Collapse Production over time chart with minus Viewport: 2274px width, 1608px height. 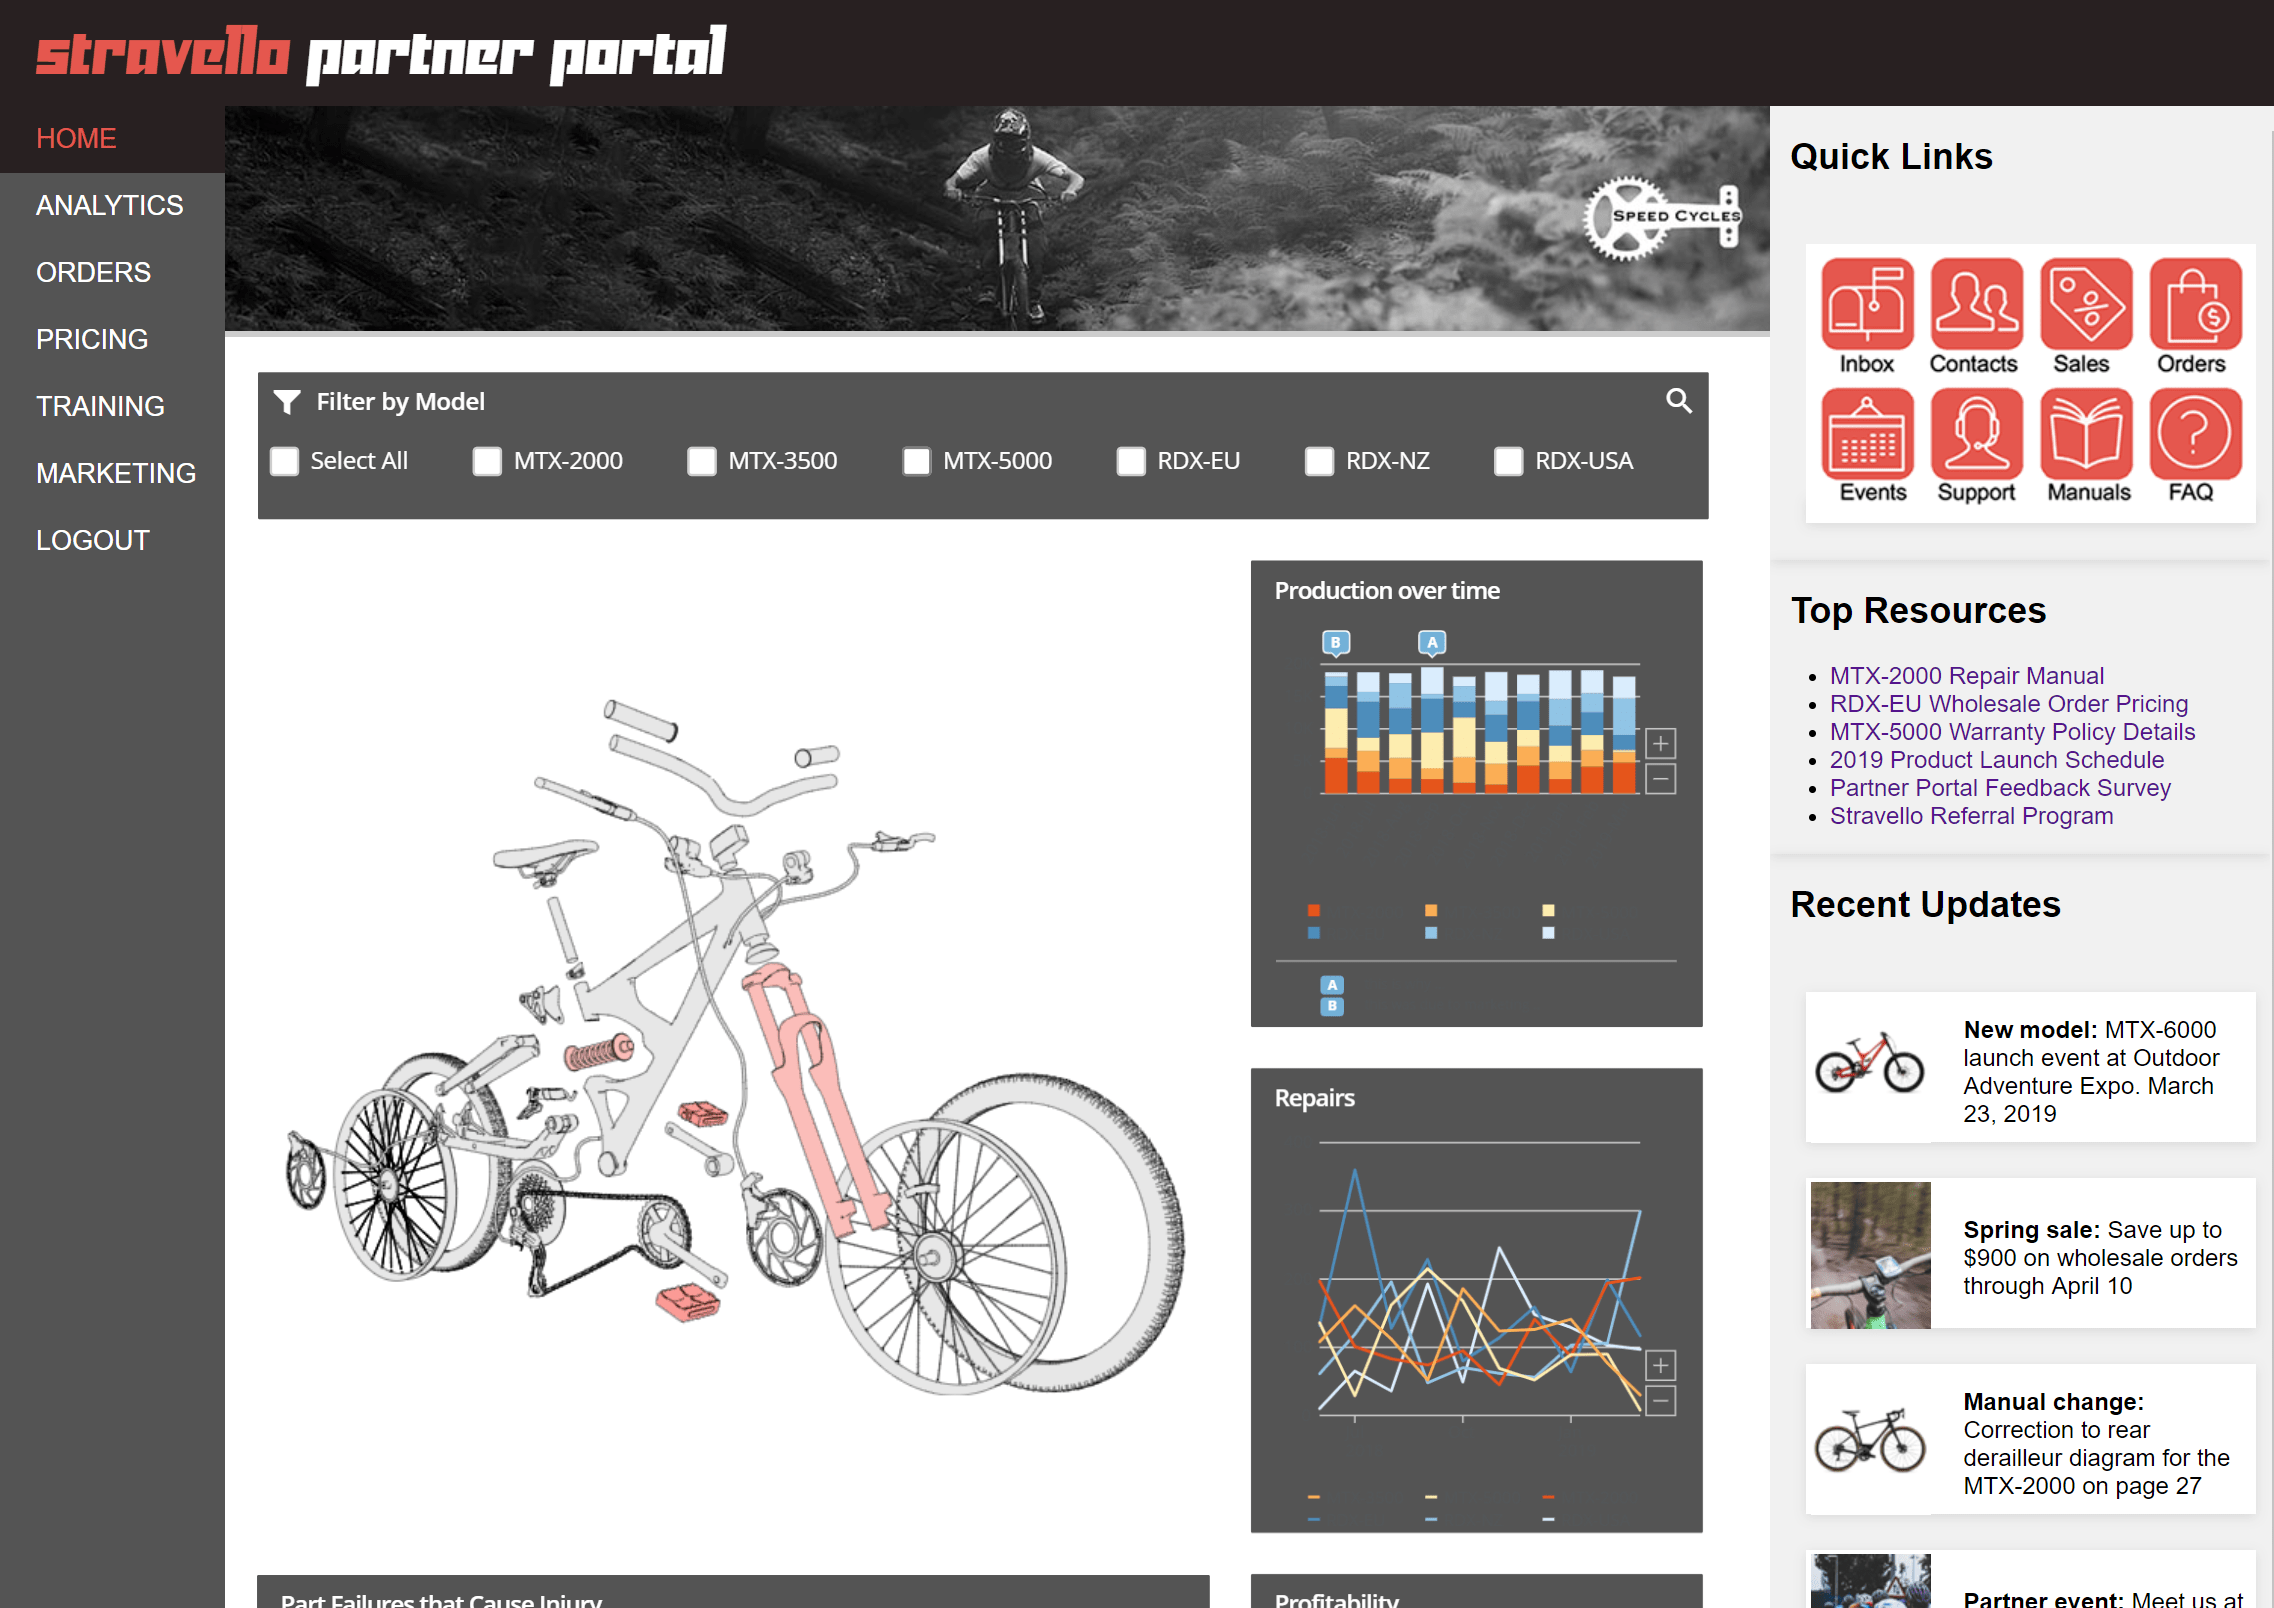click(x=1660, y=779)
